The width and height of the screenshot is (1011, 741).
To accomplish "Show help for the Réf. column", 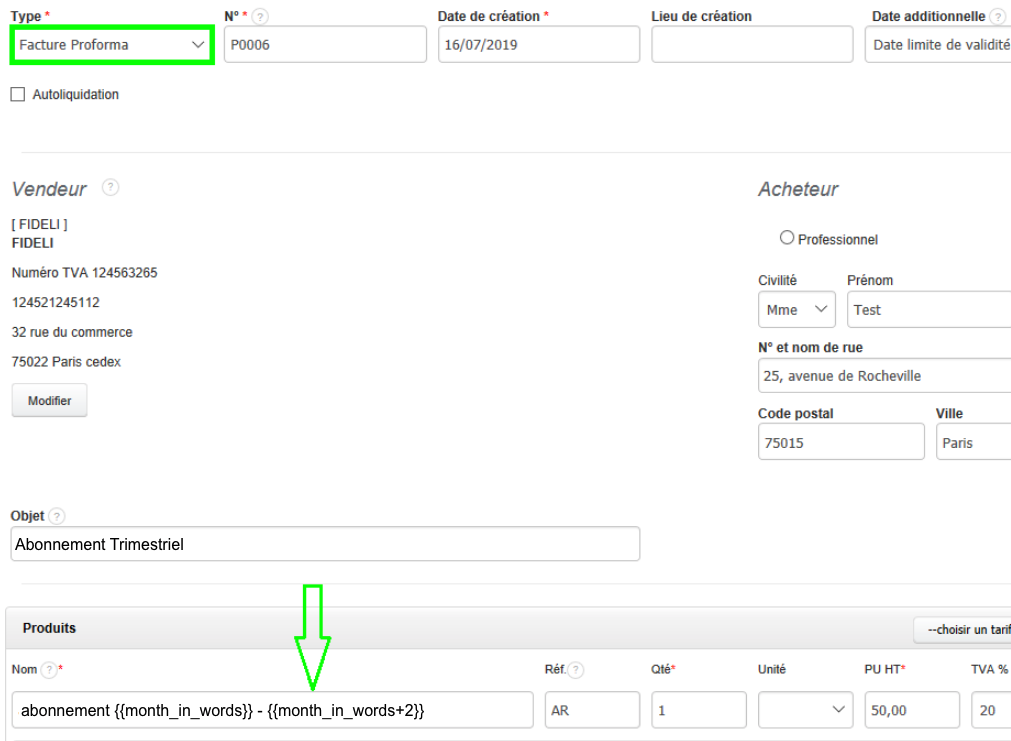I will point(575,670).
